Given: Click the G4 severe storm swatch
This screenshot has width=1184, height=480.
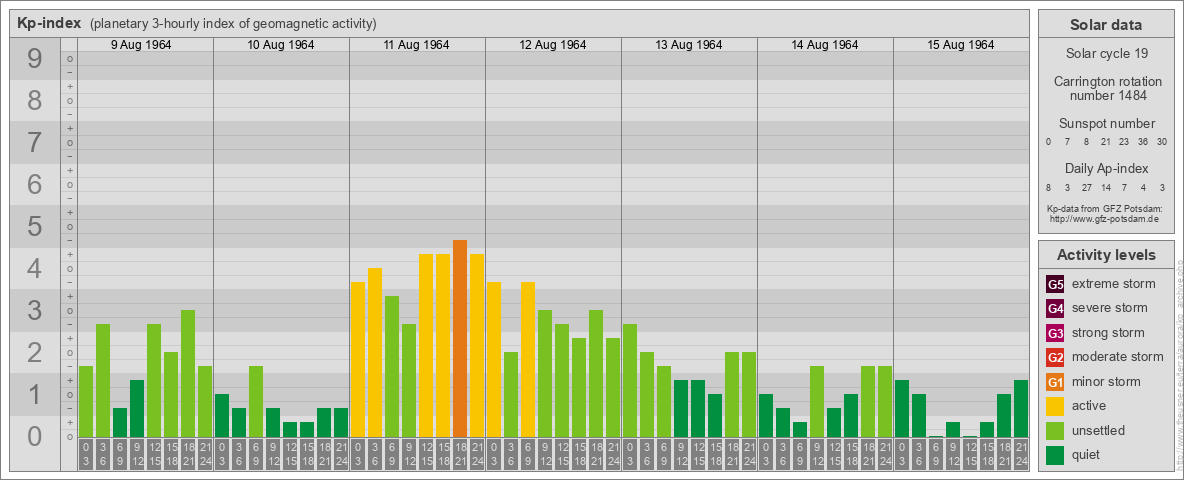Looking at the screenshot, I should 1055,308.
